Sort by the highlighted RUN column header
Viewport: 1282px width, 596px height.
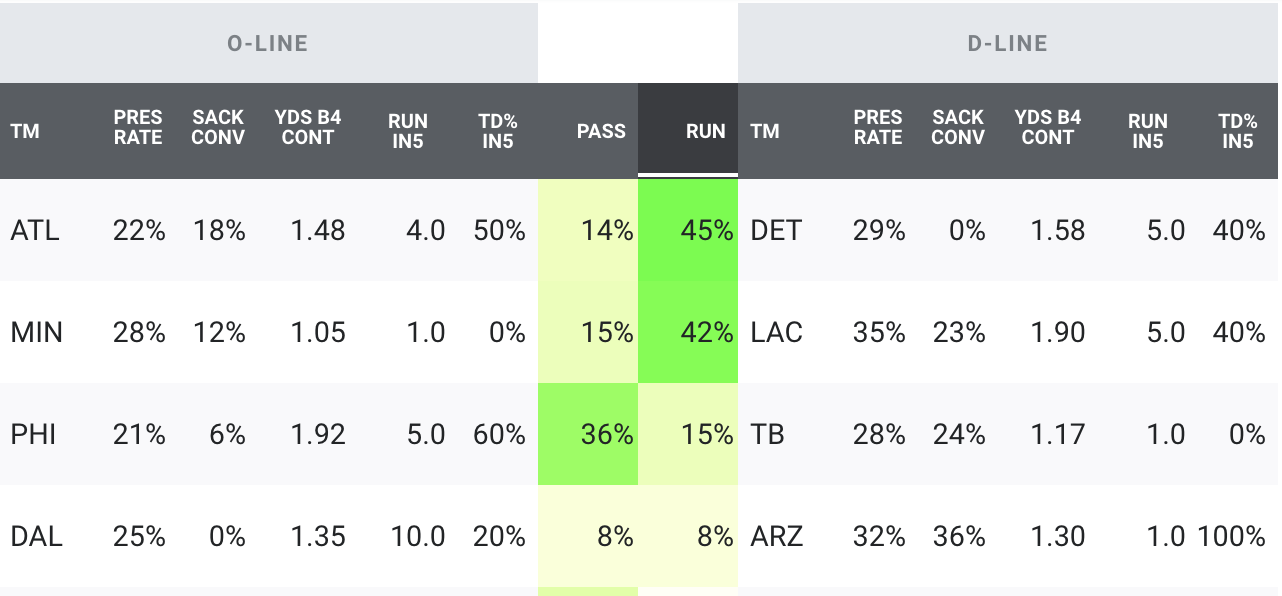(x=705, y=131)
